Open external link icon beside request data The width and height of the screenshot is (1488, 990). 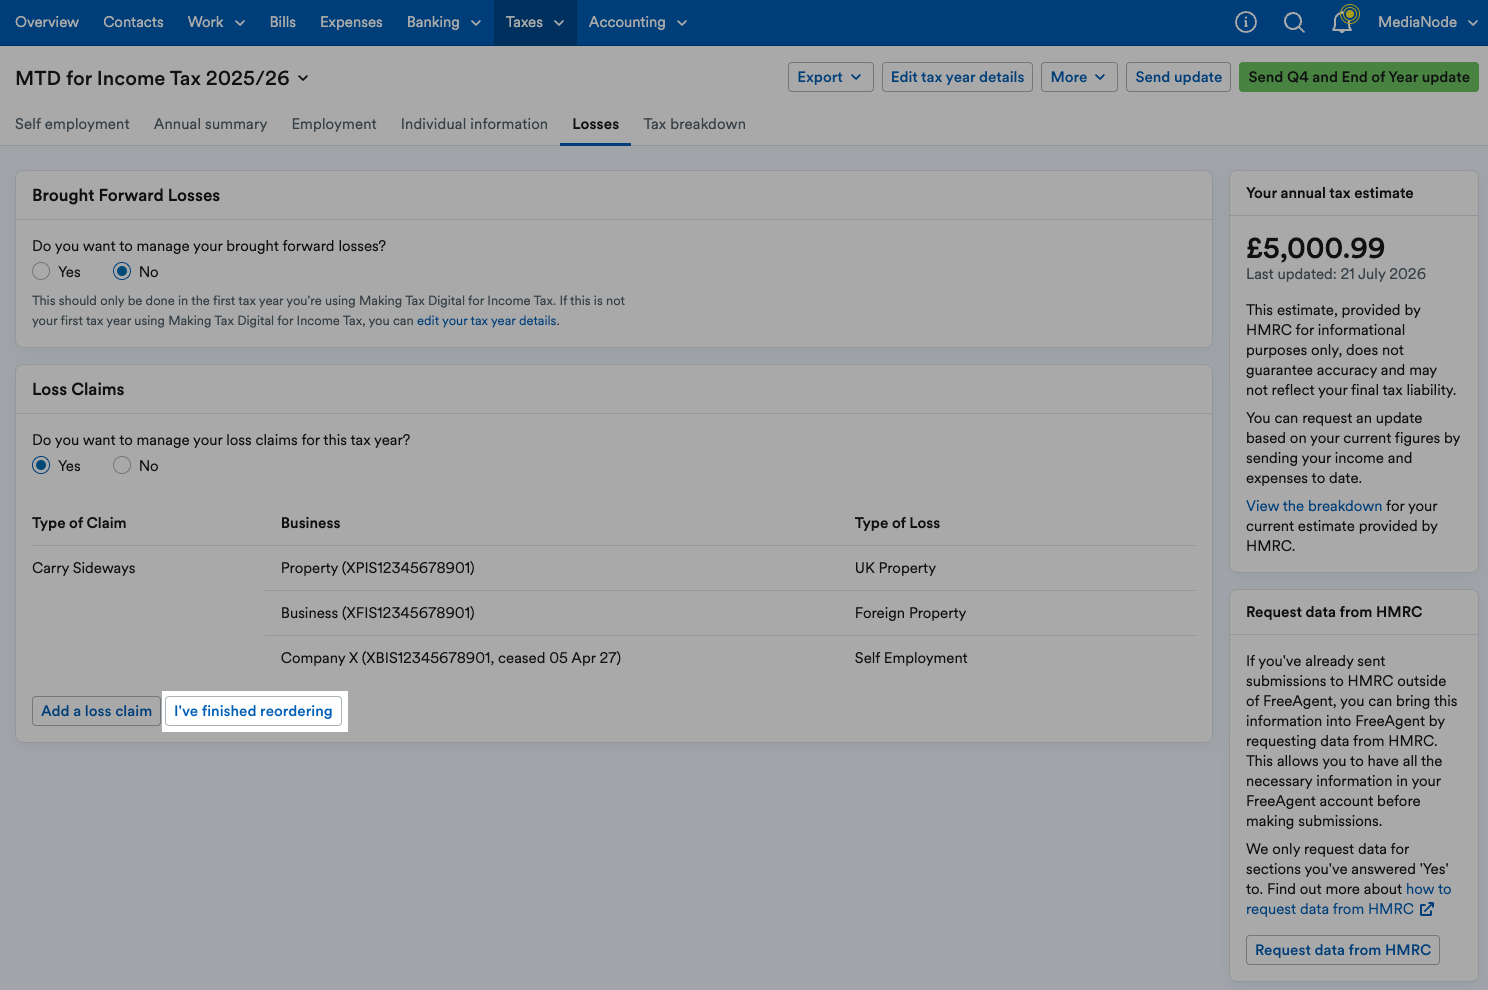point(1427,909)
